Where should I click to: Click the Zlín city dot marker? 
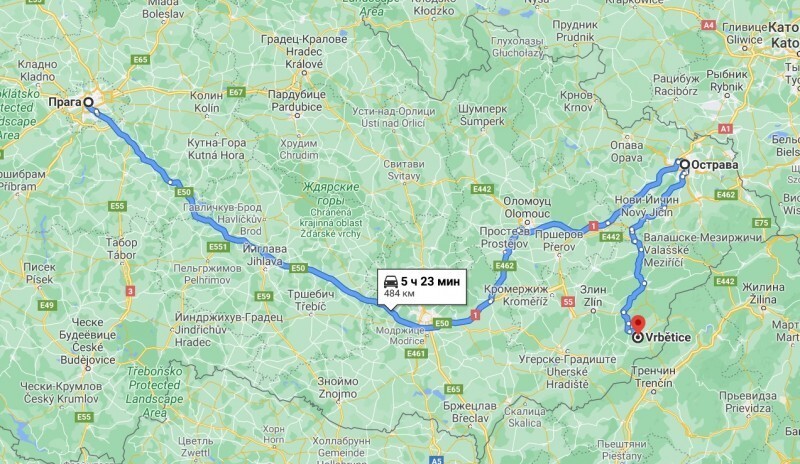pyautogui.click(x=593, y=310)
